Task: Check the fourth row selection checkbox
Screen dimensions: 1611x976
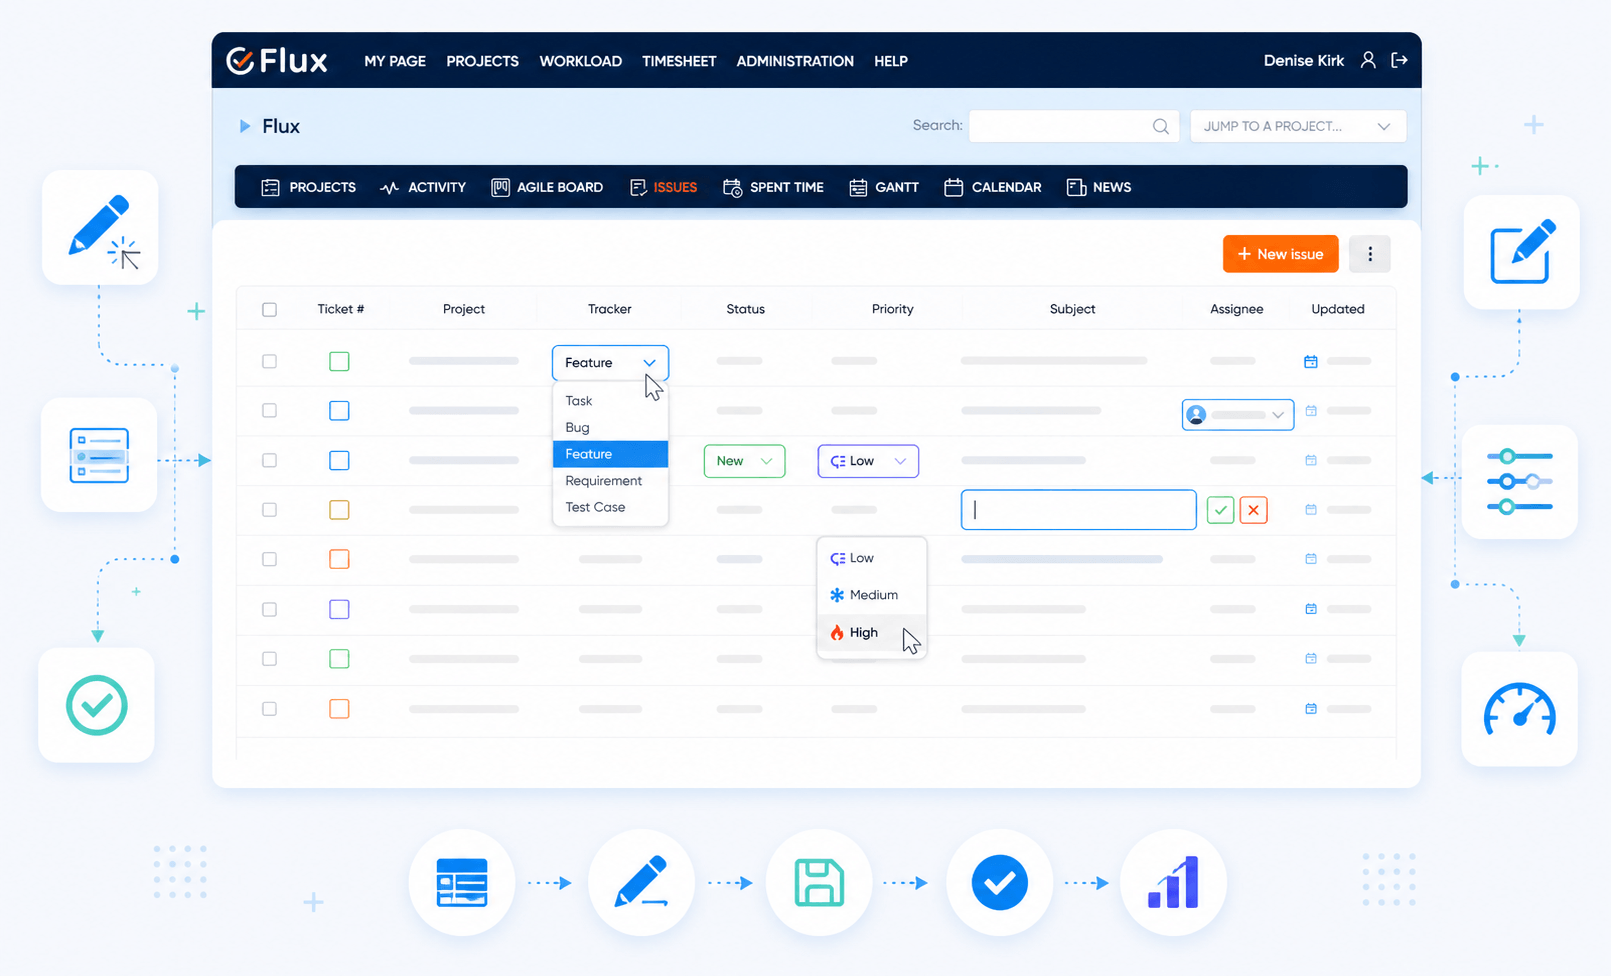Action: 269,509
